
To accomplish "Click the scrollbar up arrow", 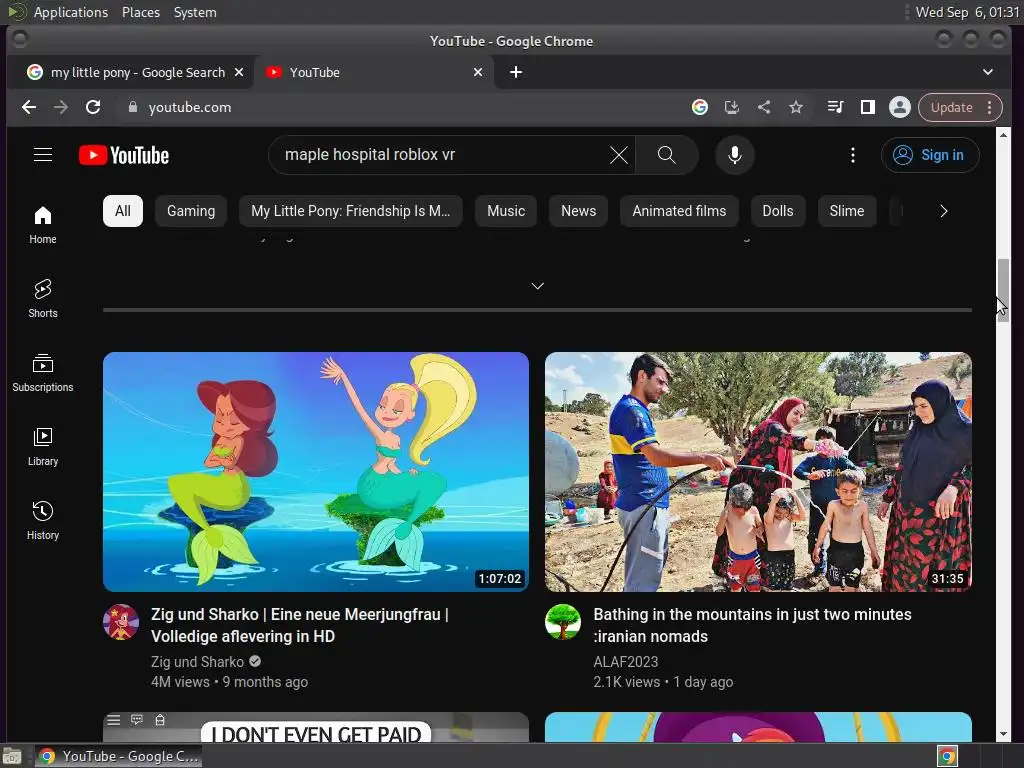I will [x=1003, y=134].
